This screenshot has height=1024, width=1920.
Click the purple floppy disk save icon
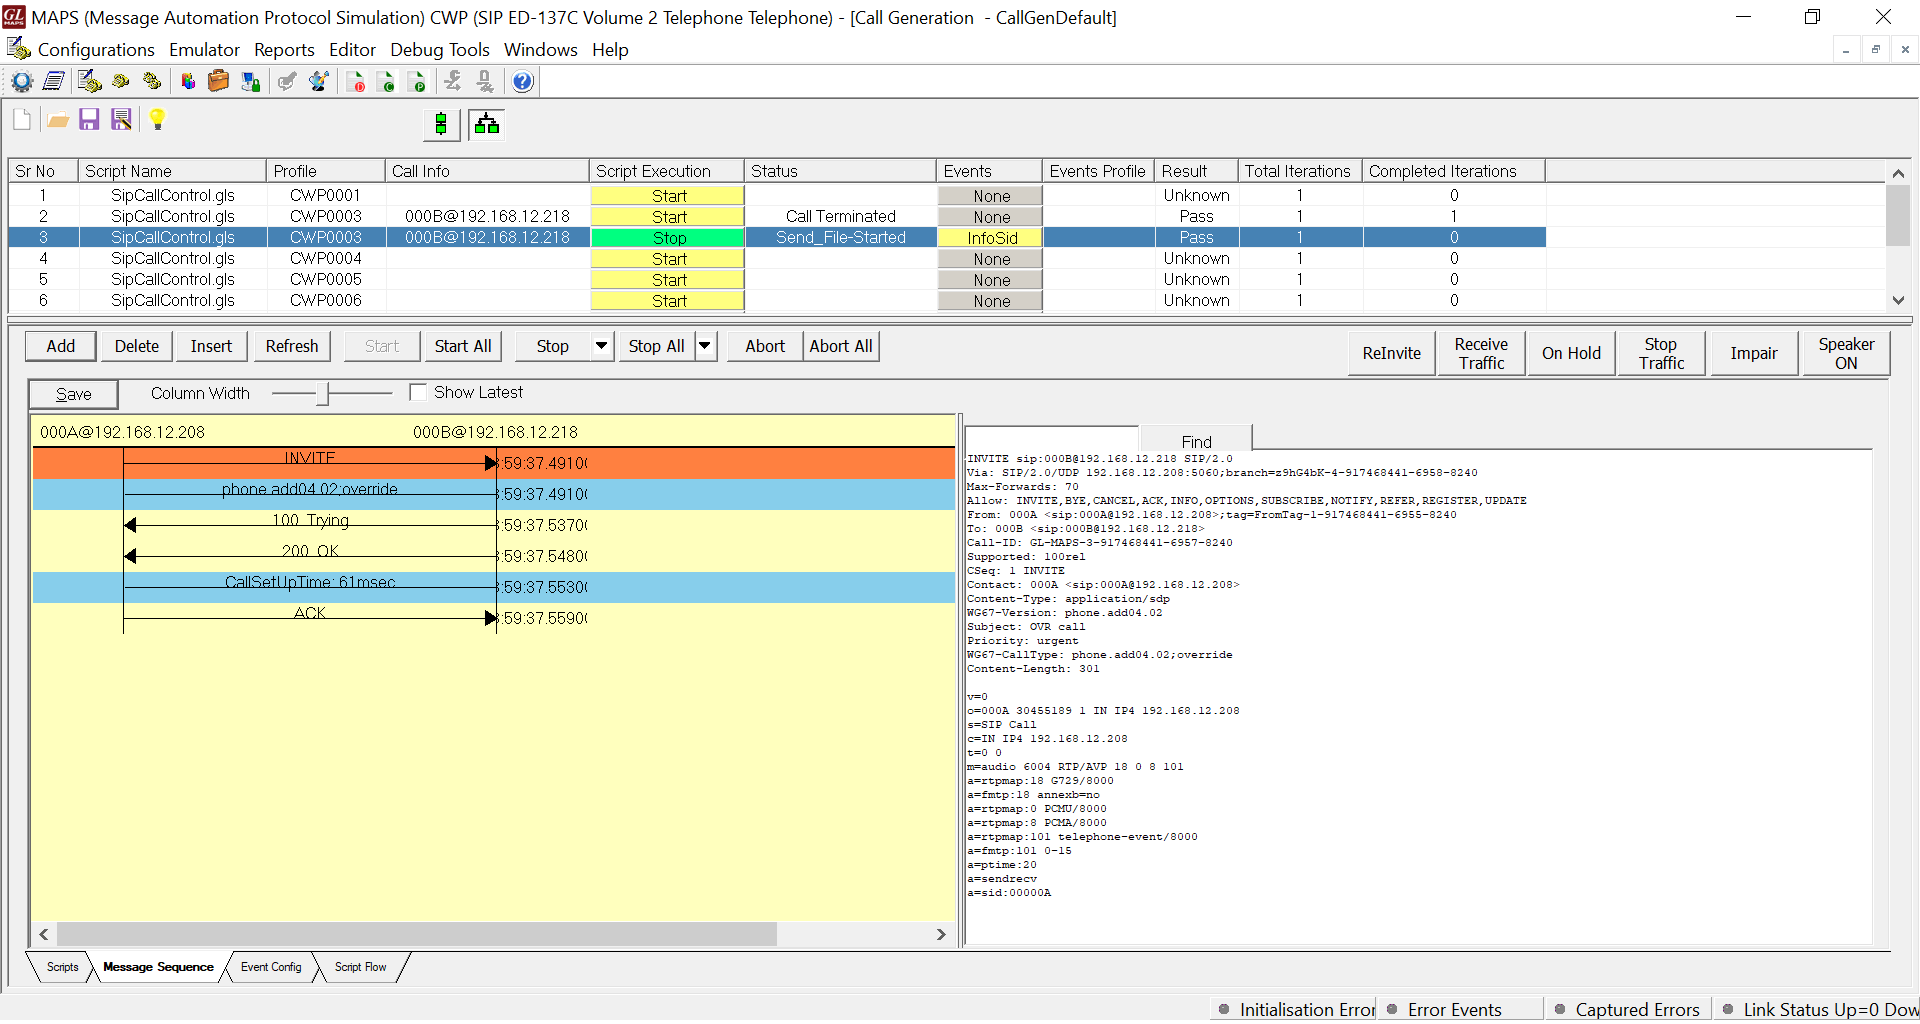coord(89,120)
